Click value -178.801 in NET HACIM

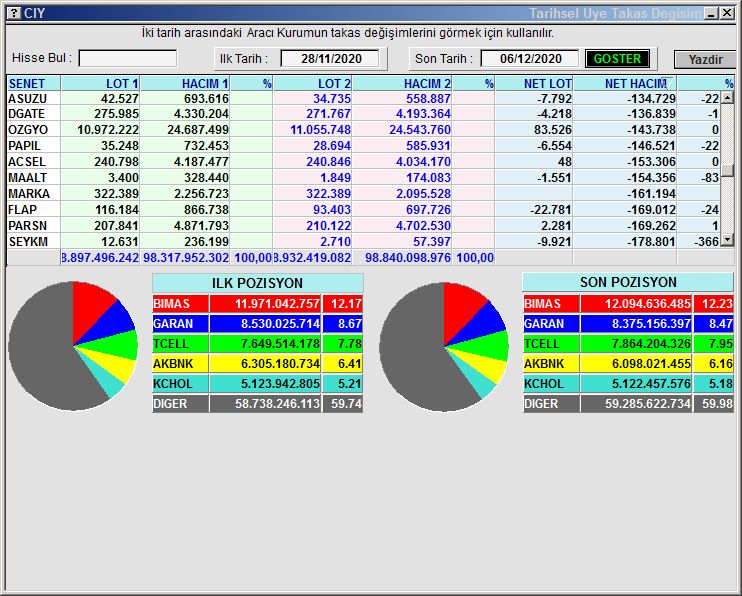(x=651, y=241)
